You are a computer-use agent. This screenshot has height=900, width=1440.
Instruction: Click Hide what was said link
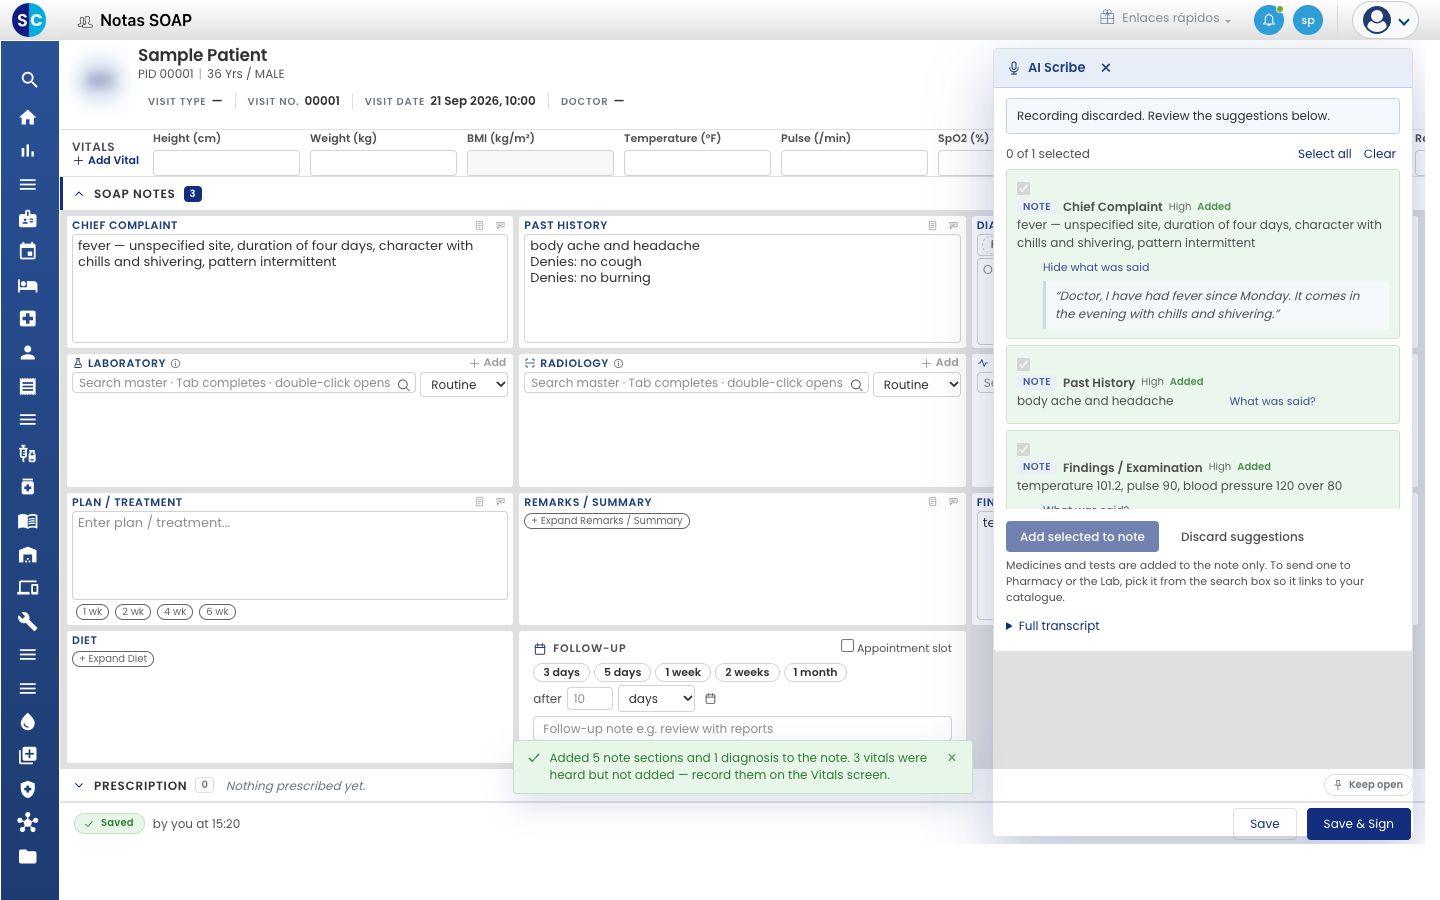(1096, 268)
